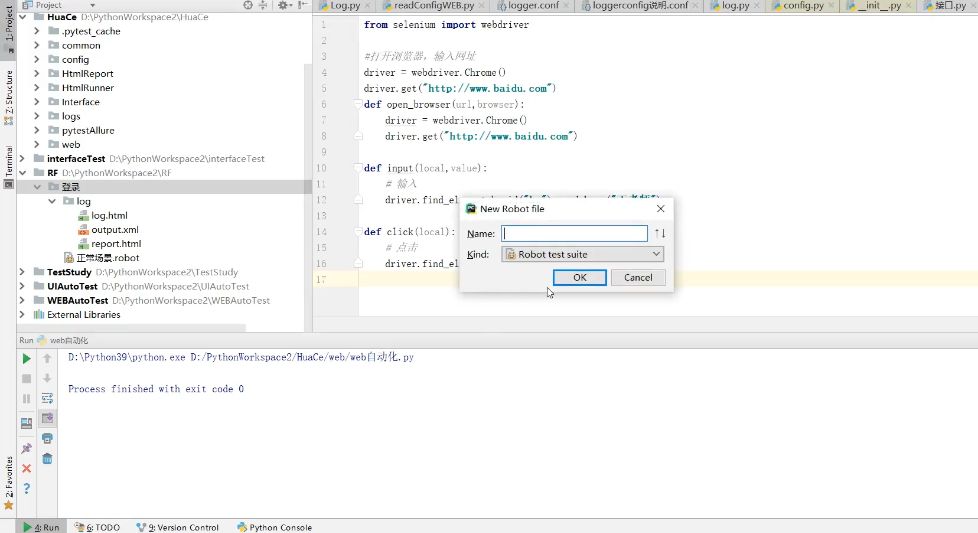Click the Stop process icon in Run panel
Image resolution: width=978 pixels, height=533 pixels.
pos(27,379)
